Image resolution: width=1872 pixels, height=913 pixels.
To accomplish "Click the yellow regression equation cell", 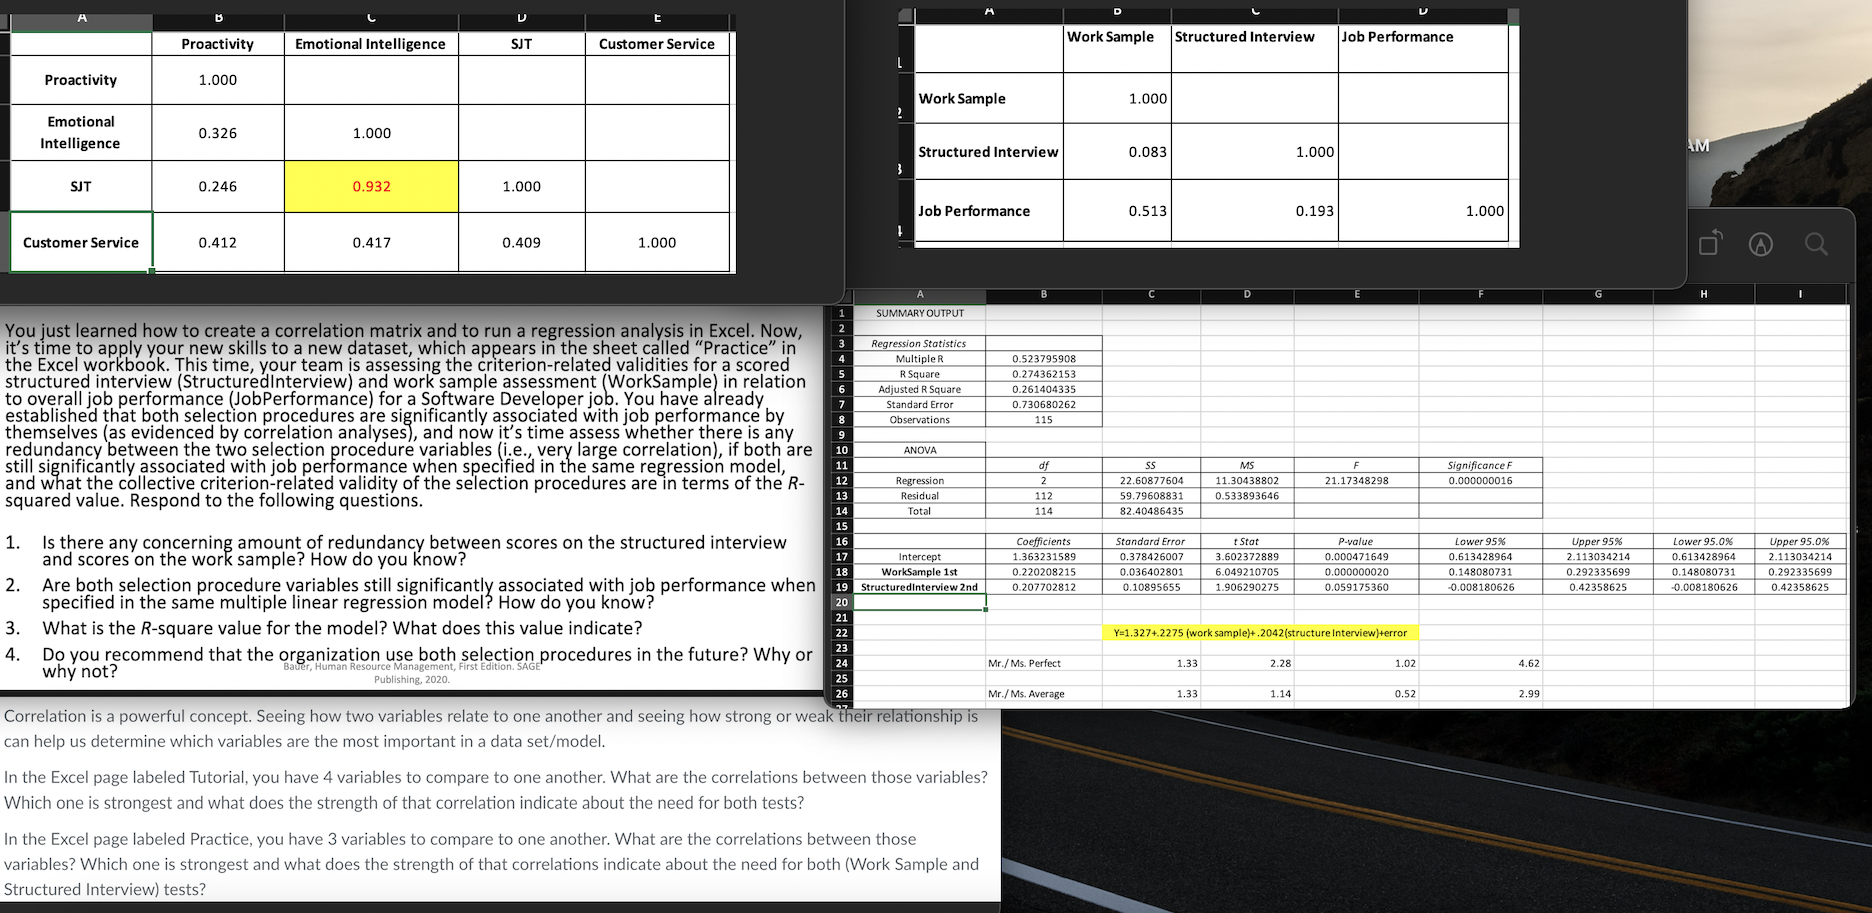I will [x=1260, y=633].
